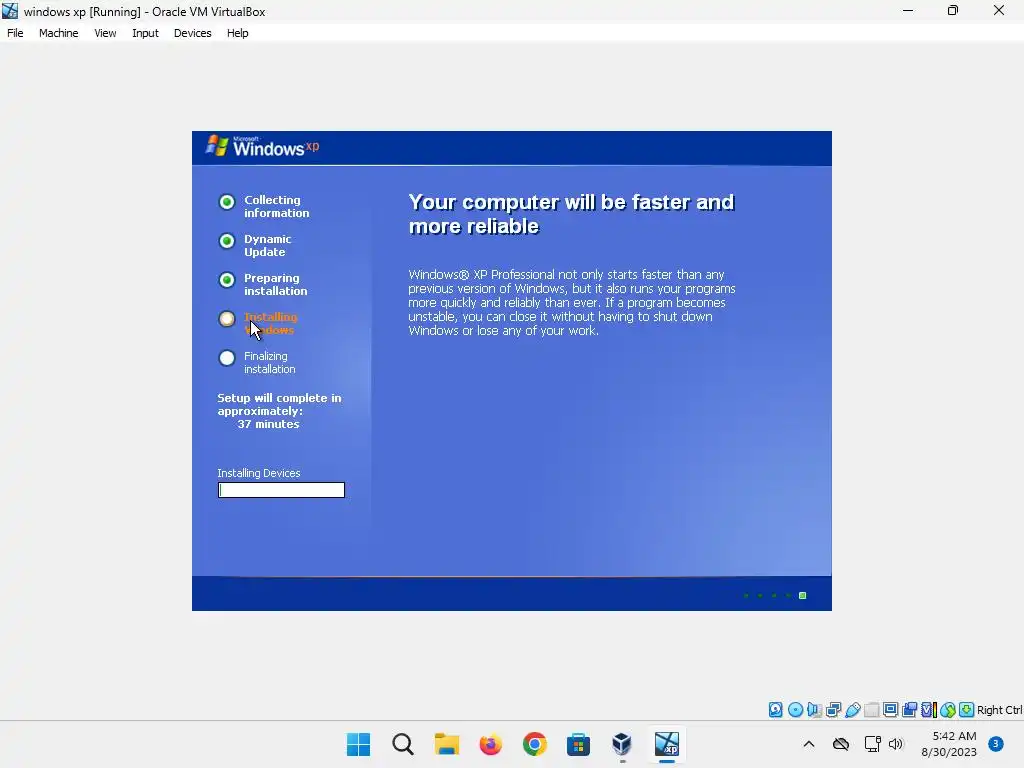Click the CPU virtualization status icon
The image size is (1024, 768).
pos(929,710)
